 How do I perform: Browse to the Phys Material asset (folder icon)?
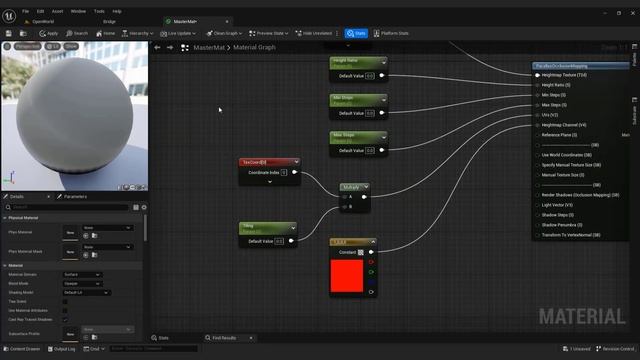(94, 236)
